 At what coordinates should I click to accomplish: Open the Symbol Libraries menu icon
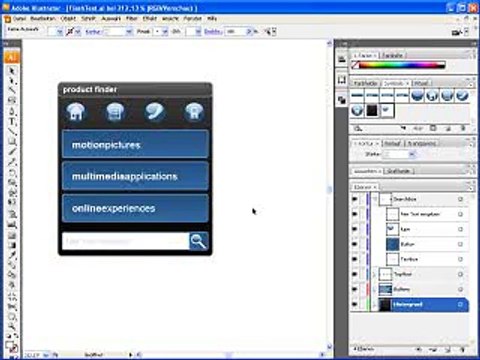click(x=358, y=128)
